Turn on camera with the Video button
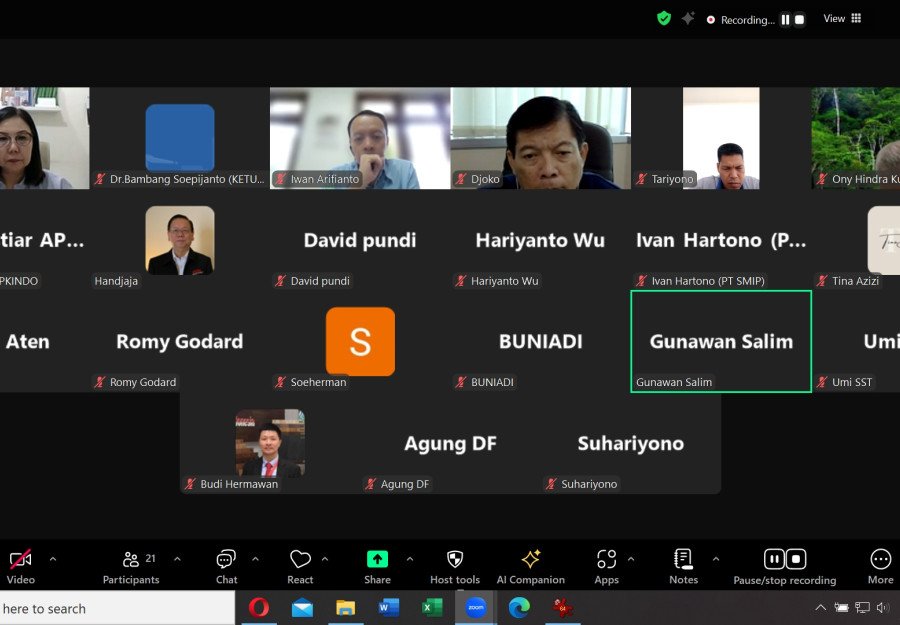 point(21,566)
